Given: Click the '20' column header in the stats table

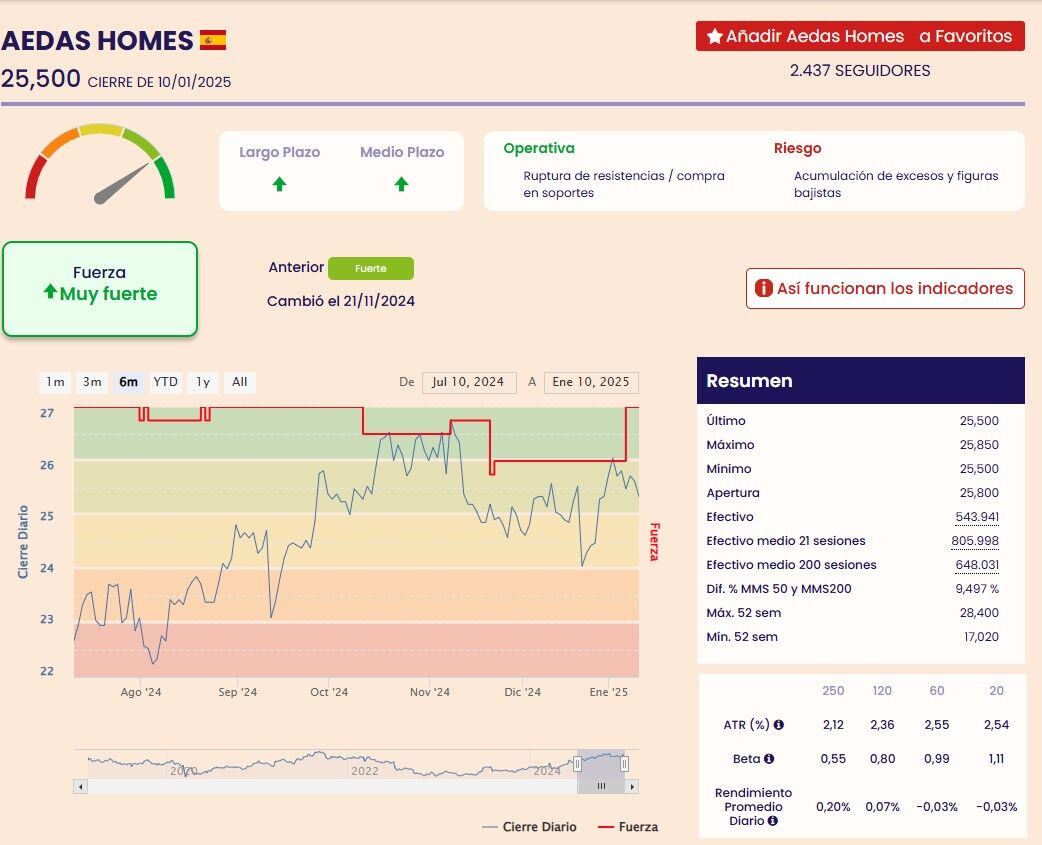Looking at the screenshot, I should click(x=996, y=691).
